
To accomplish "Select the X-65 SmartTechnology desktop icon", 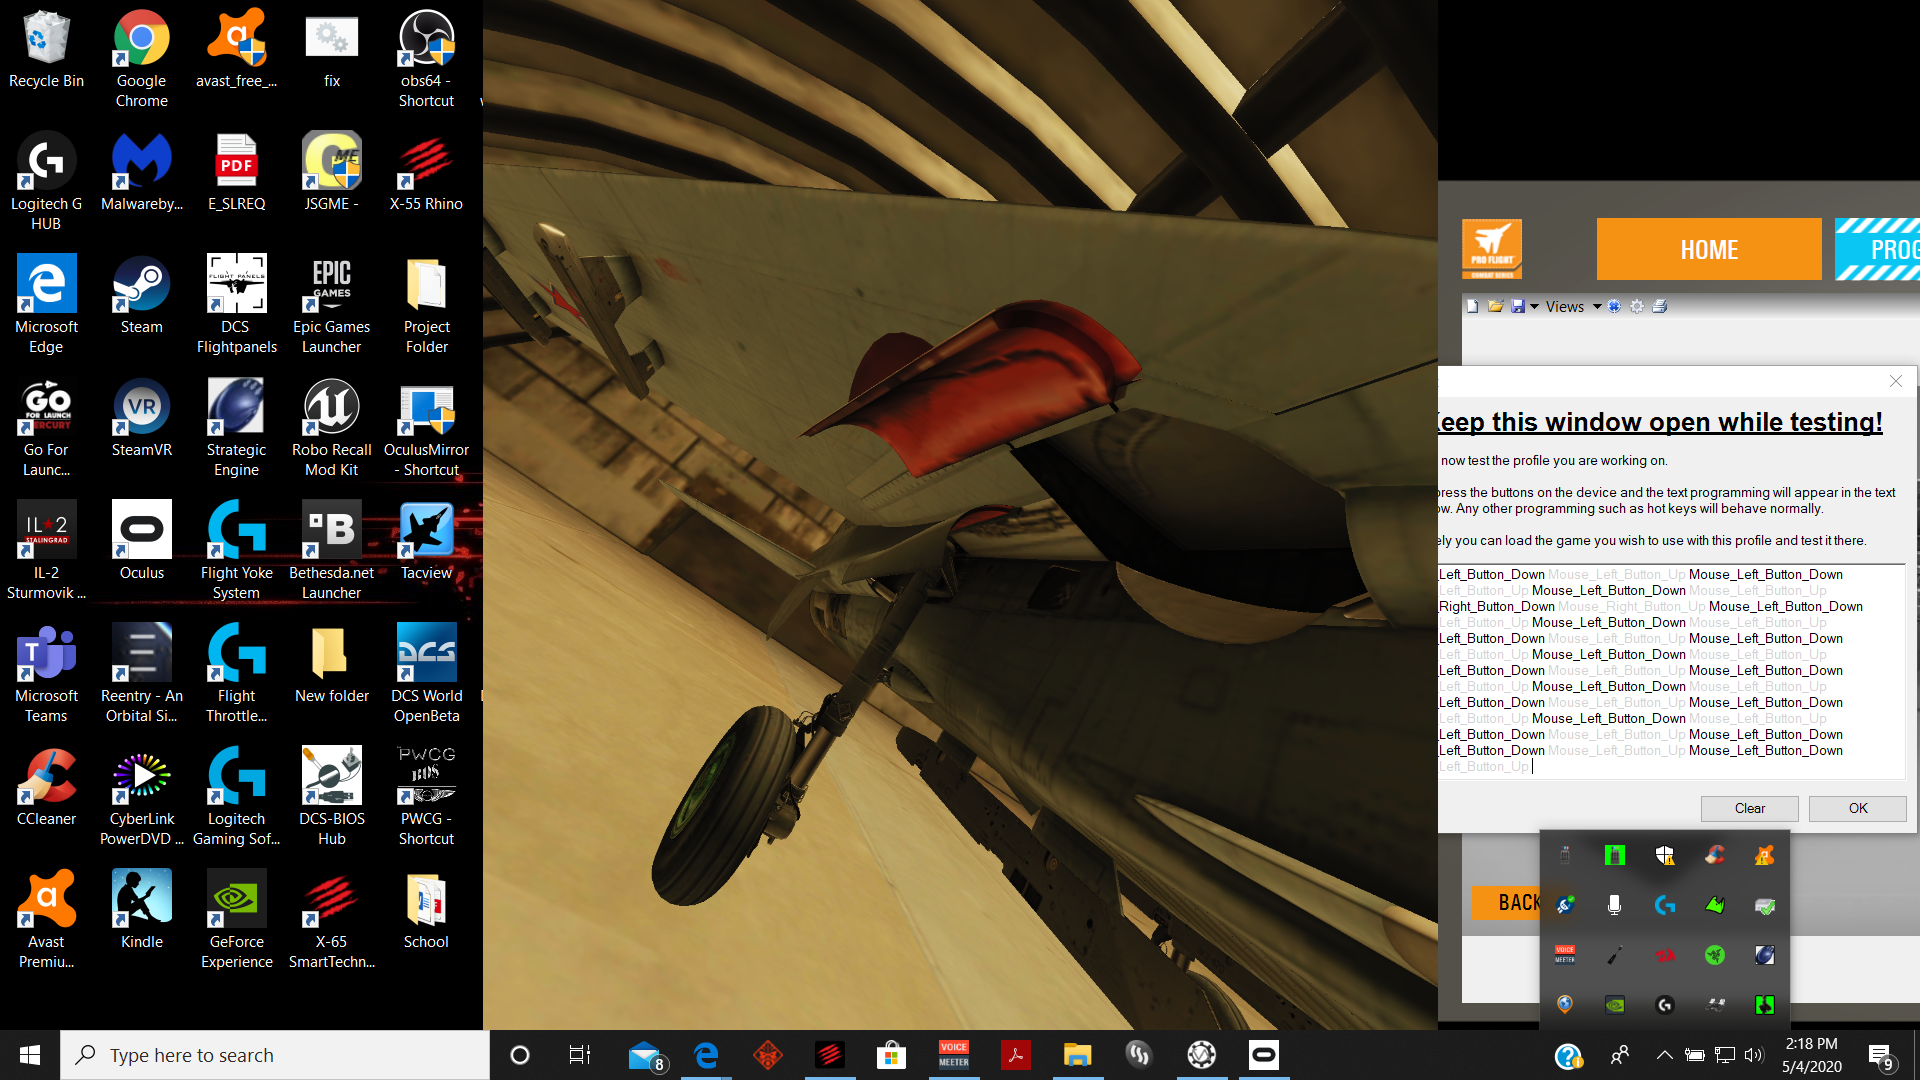I will (332, 919).
